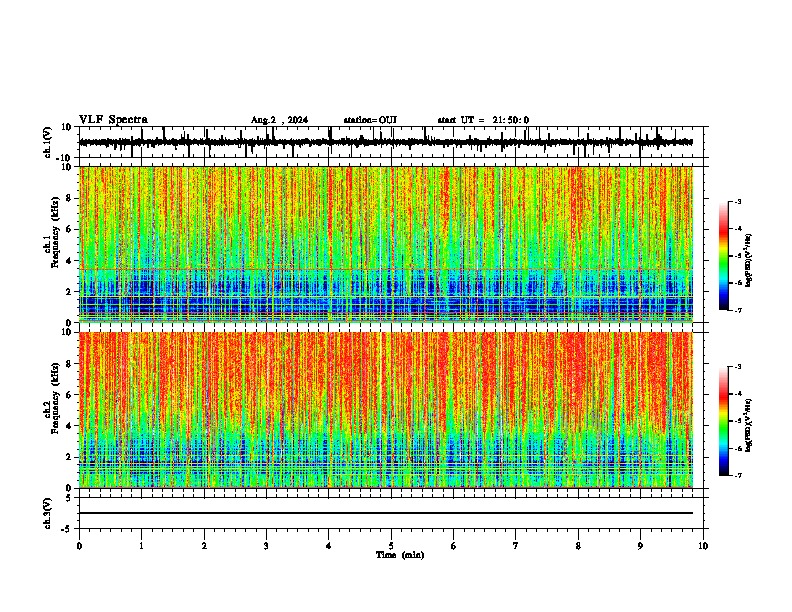Click the "start UT = 21:50:0" header text
The image size is (792, 612).
point(483,120)
